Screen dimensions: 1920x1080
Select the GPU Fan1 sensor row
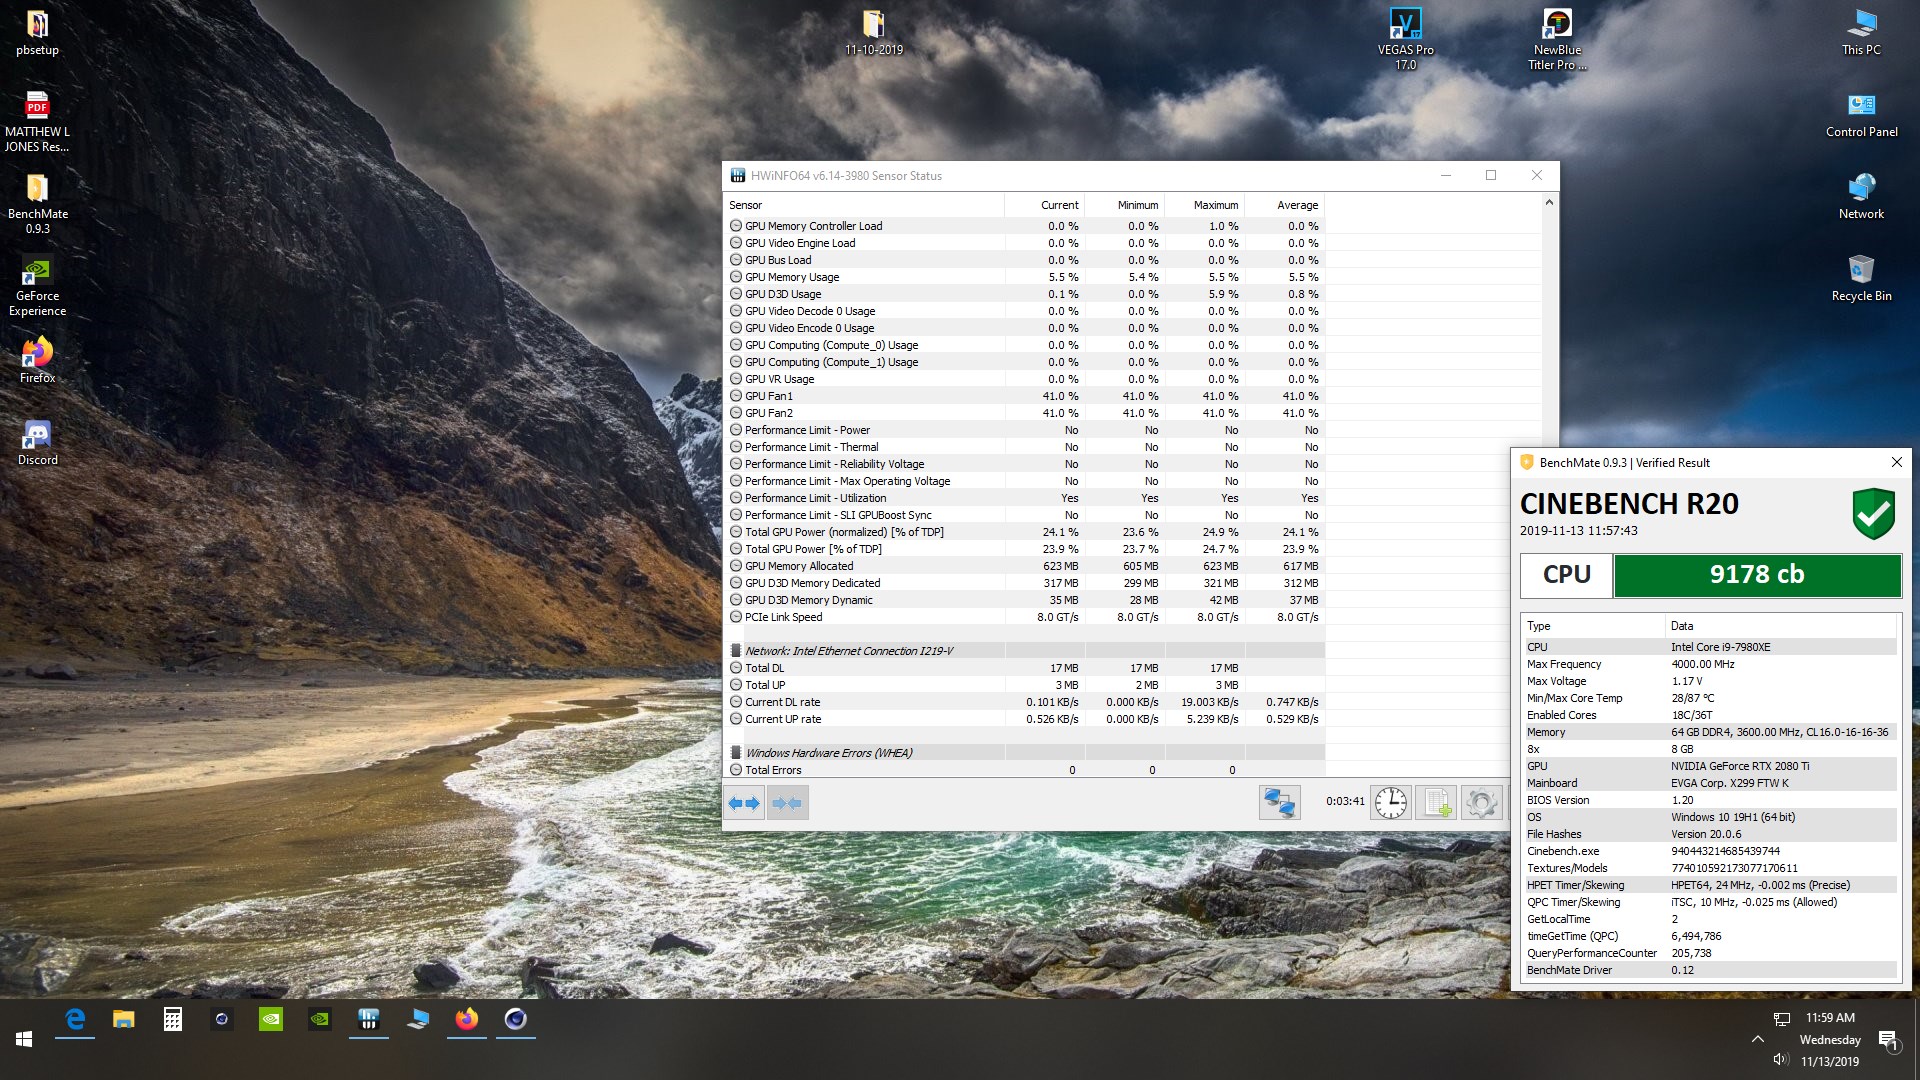pyautogui.click(x=1025, y=396)
